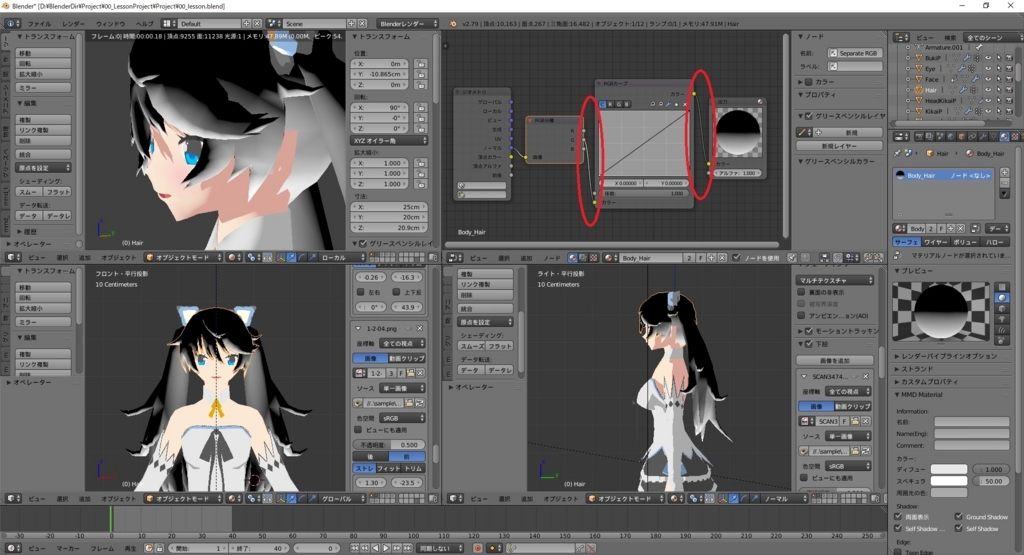Open the ファイル menu in top bar
This screenshot has width=1024, height=555.
(x=39, y=24)
